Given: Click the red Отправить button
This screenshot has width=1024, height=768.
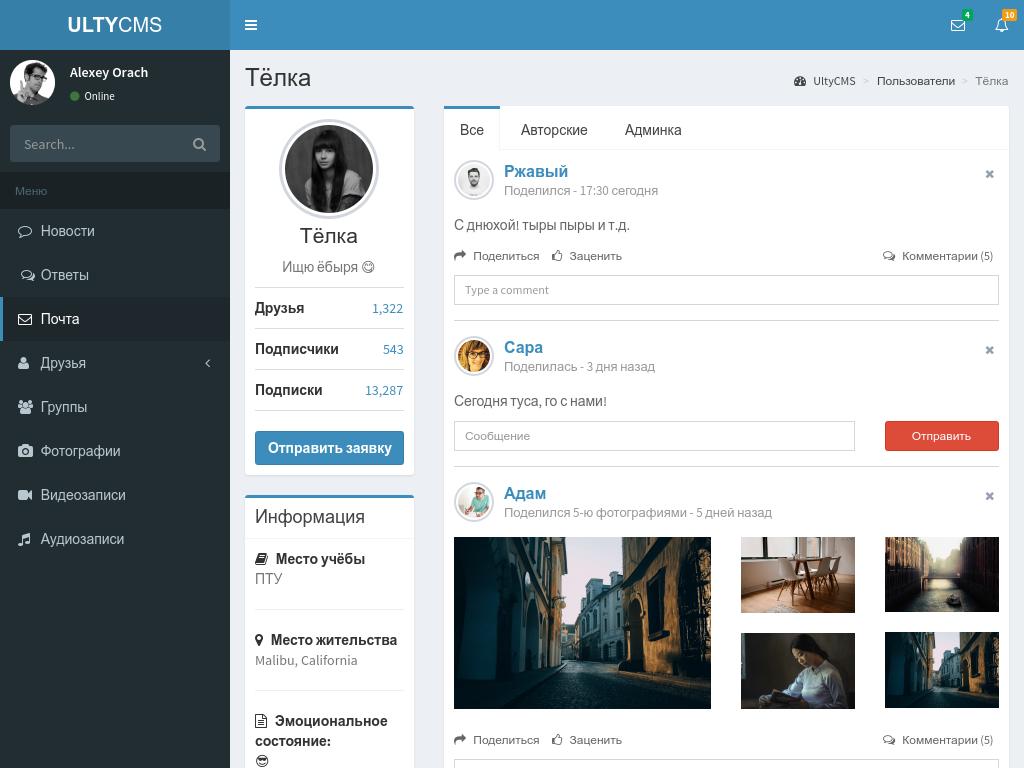Looking at the screenshot, I should click(x=941, y=436).
